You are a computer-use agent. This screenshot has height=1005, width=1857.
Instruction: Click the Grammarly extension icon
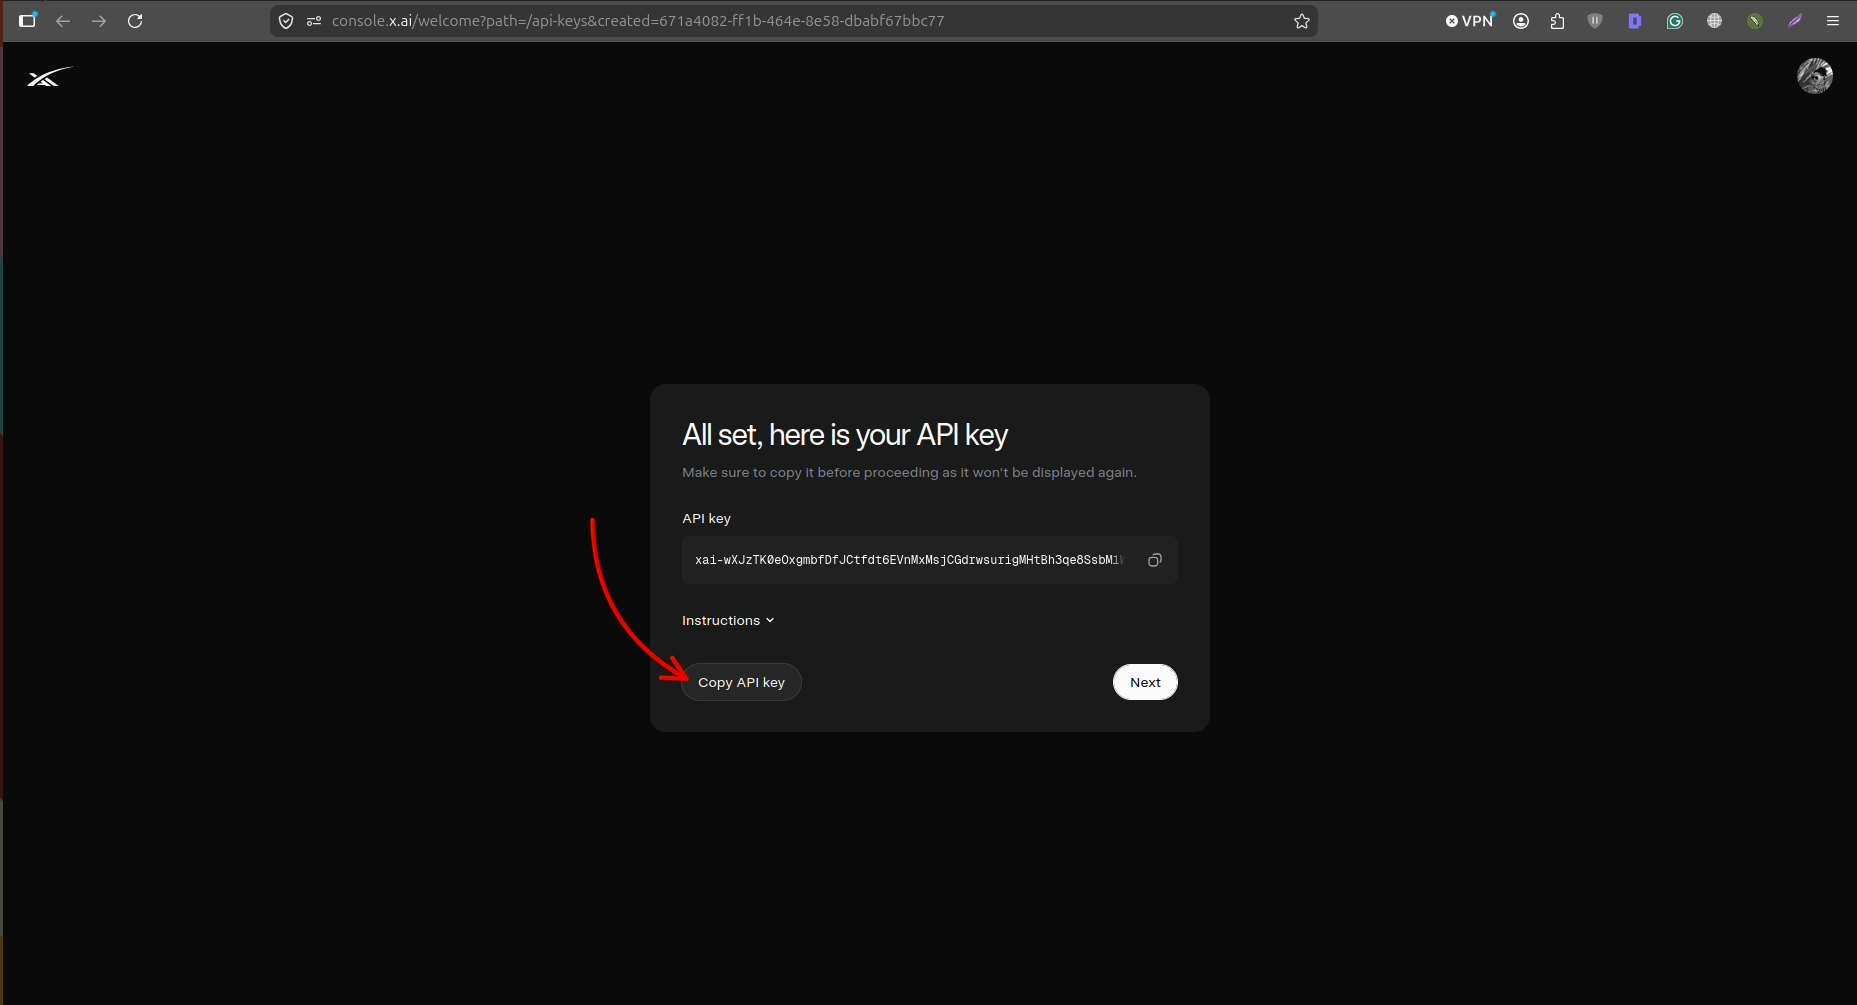coord(1674,21)
